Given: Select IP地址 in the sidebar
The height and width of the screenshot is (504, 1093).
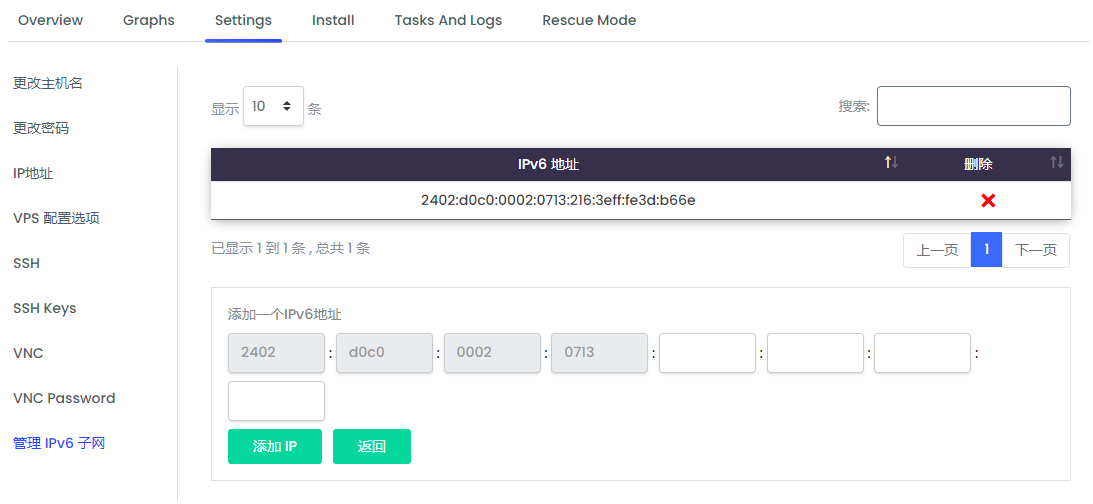Looking at the screenshot, I should (x=33, y=173).
